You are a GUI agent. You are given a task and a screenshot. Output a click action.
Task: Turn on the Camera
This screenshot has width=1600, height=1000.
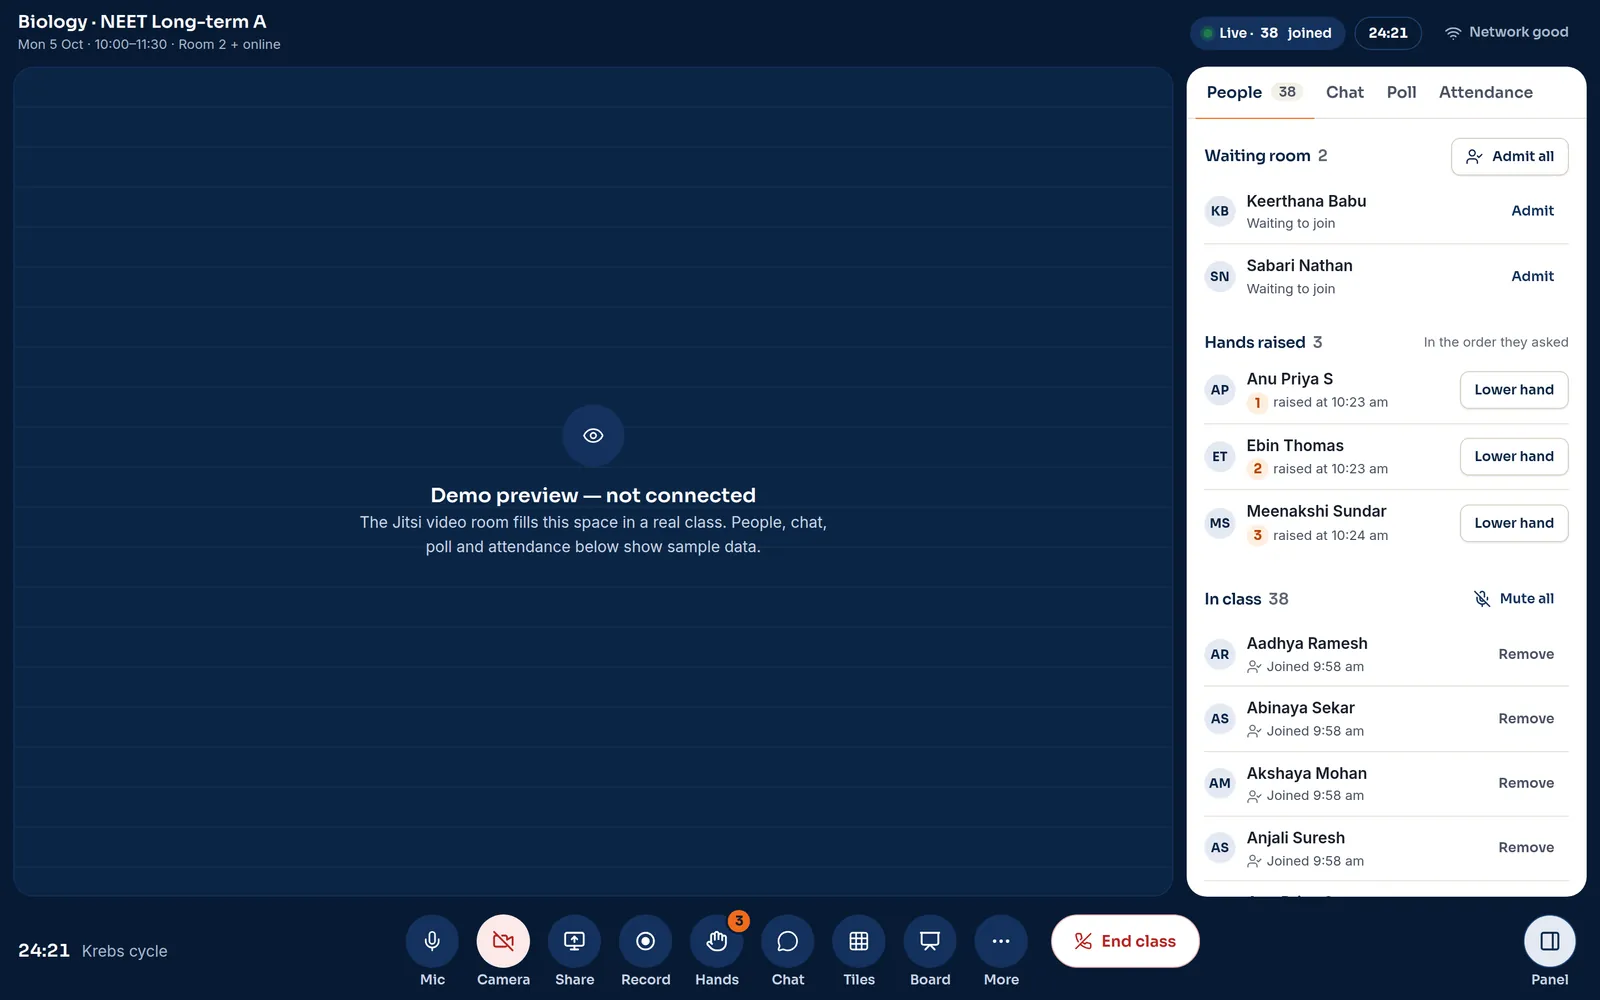coord(503,941)
